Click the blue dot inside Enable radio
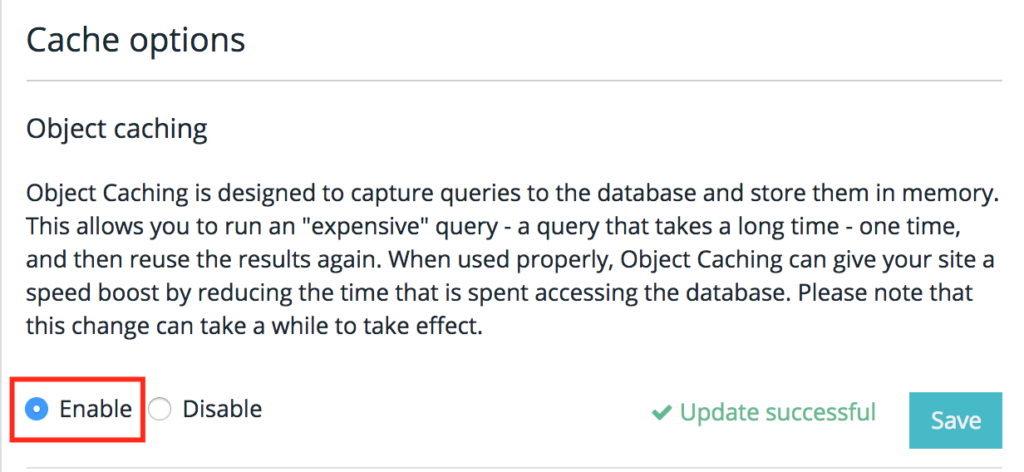The image size is (1024, 472). pos(37,409)
